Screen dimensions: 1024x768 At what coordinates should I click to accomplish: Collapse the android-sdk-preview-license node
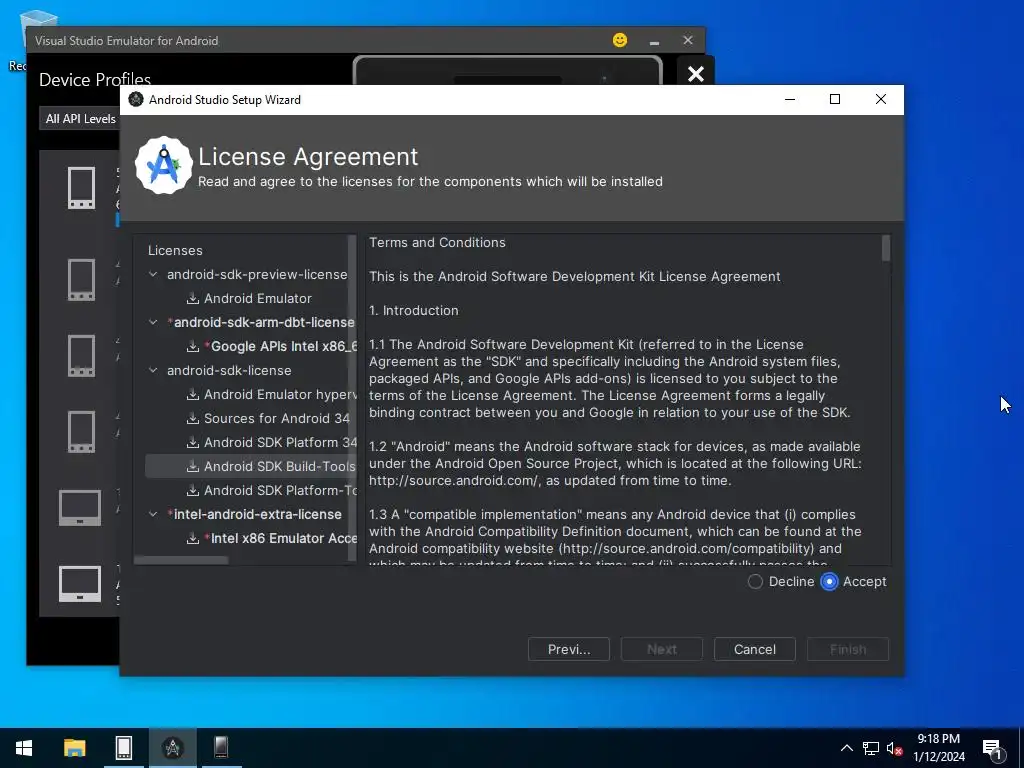pyautogui.click(x=153, y=274)
